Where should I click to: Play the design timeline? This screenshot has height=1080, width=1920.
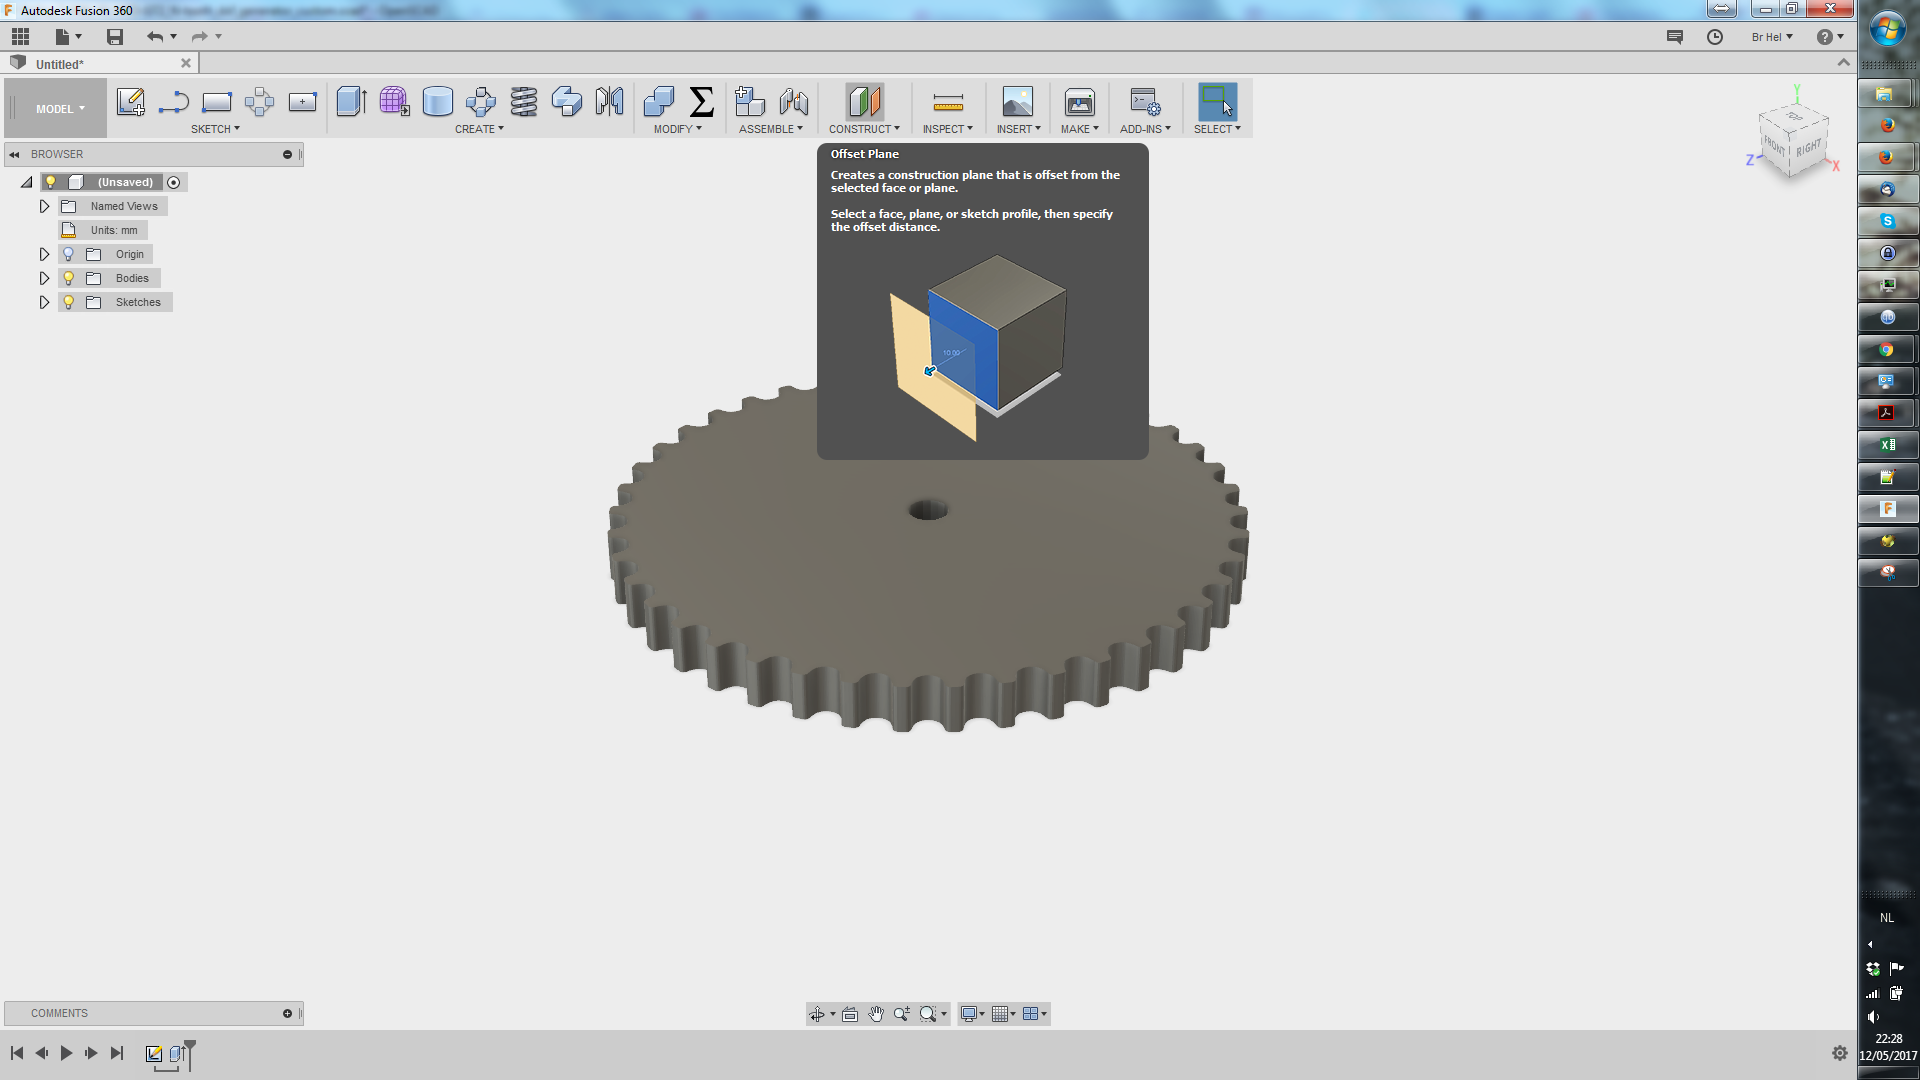[x=66, y=1053]
